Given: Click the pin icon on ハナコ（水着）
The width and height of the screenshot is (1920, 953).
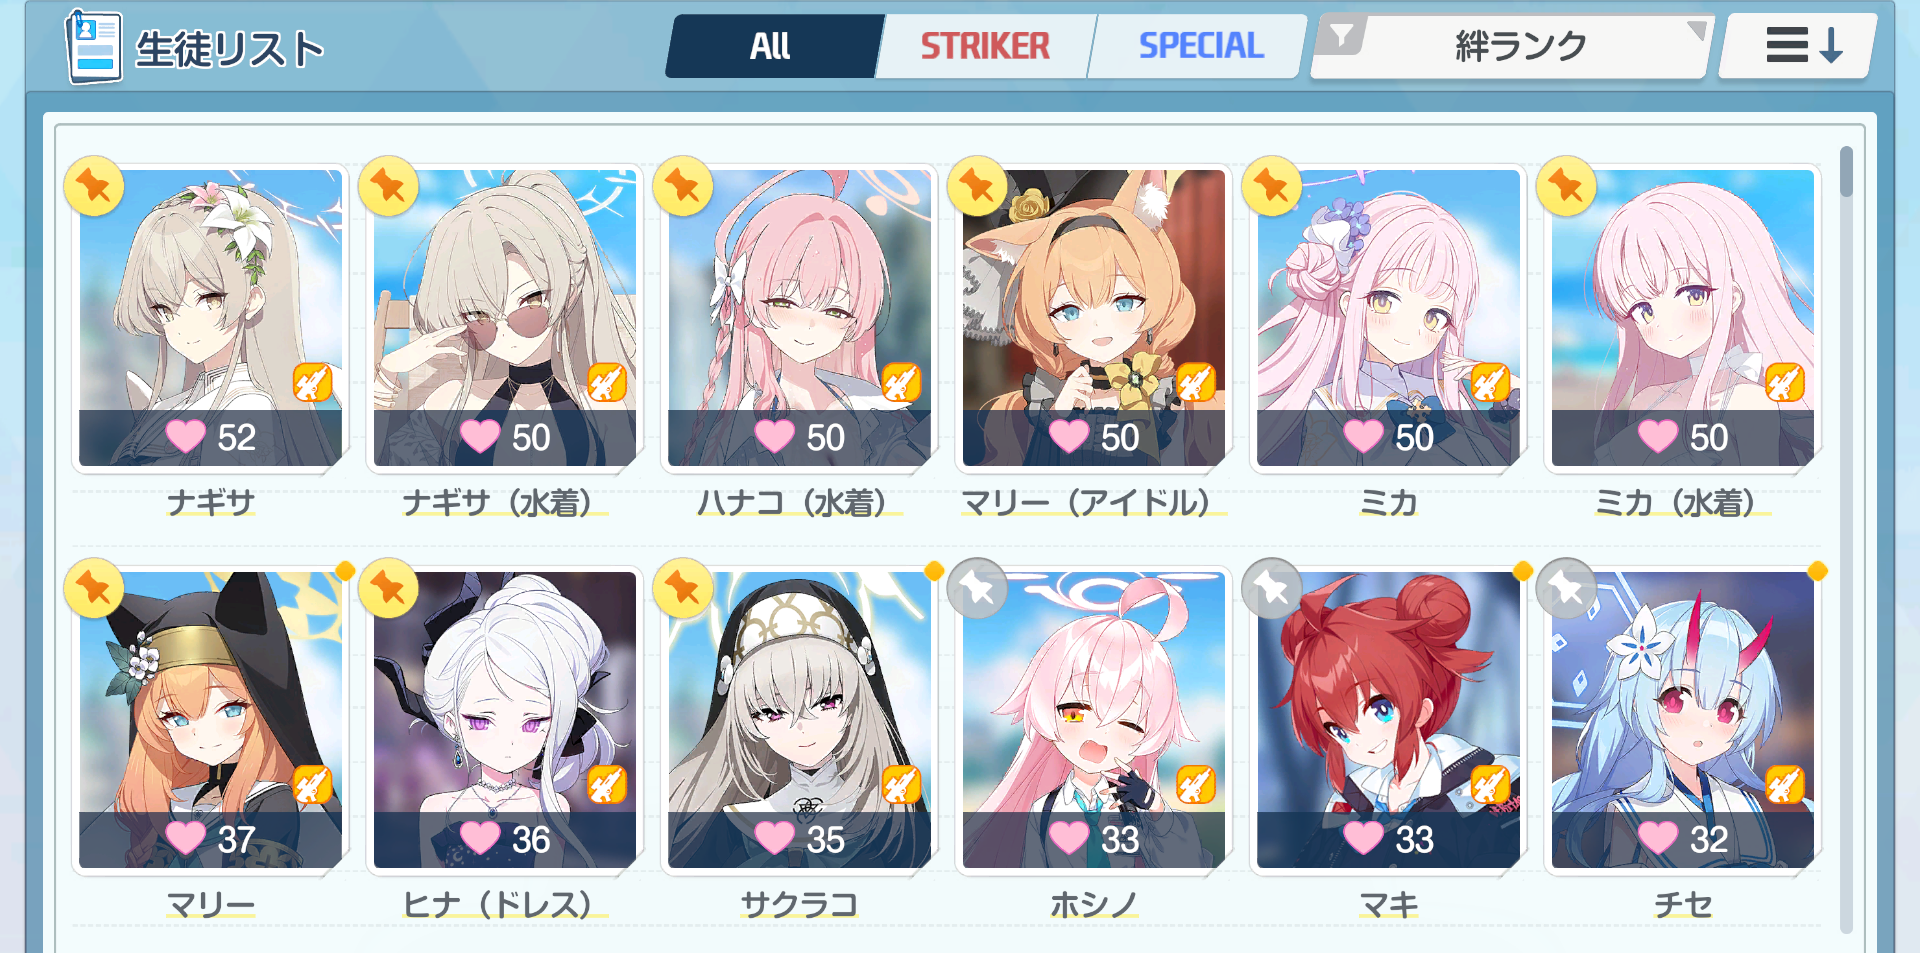Looking at the screenshot, I should [683, 186].
